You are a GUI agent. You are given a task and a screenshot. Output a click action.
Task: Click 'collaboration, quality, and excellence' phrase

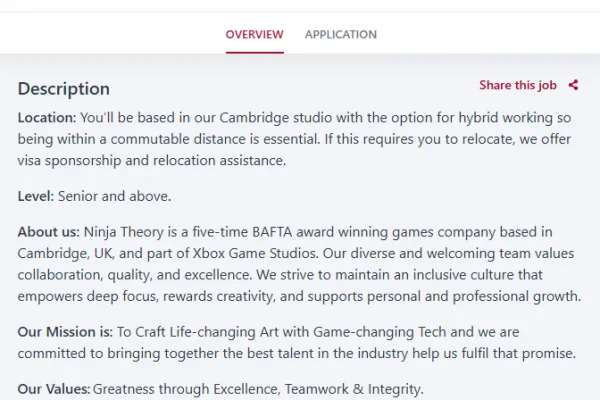[x=135, y=275]
